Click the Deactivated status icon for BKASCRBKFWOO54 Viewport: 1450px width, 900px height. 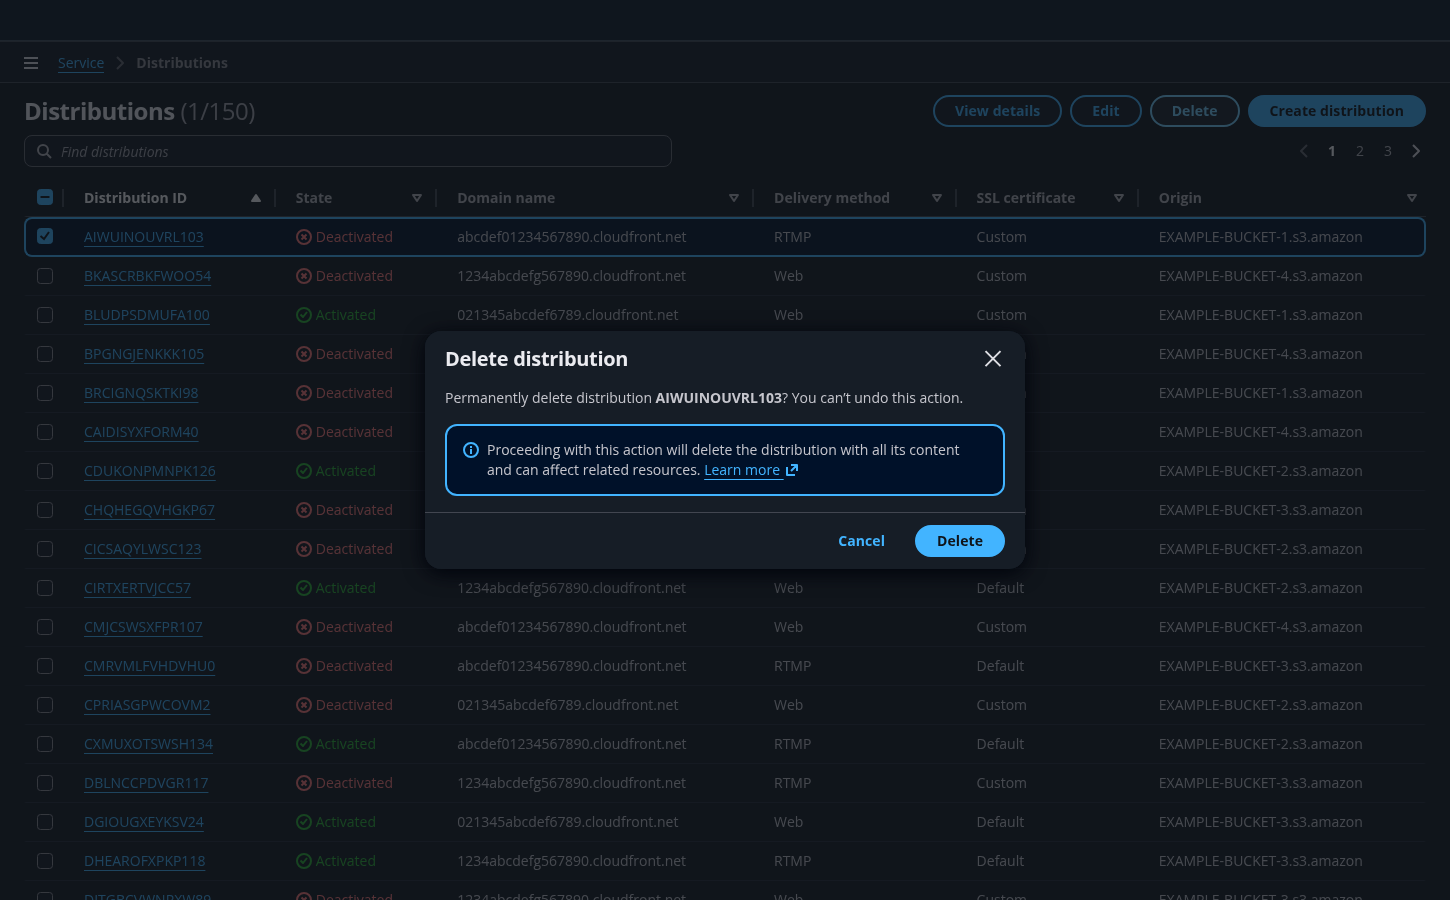click(304, 276)
